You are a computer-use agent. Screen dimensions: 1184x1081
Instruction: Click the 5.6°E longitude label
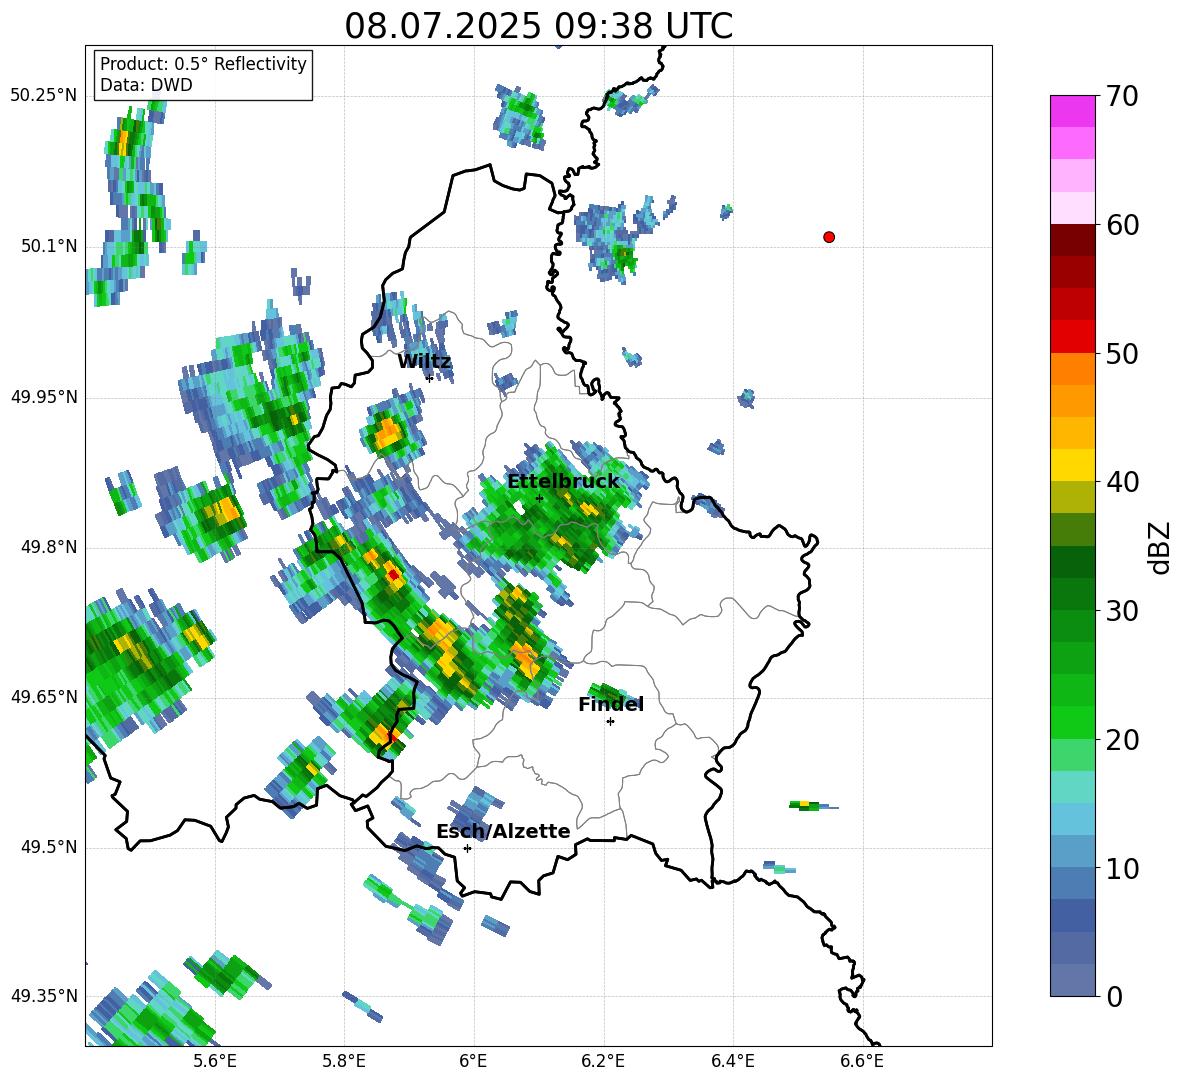(x=215, y=1061)
